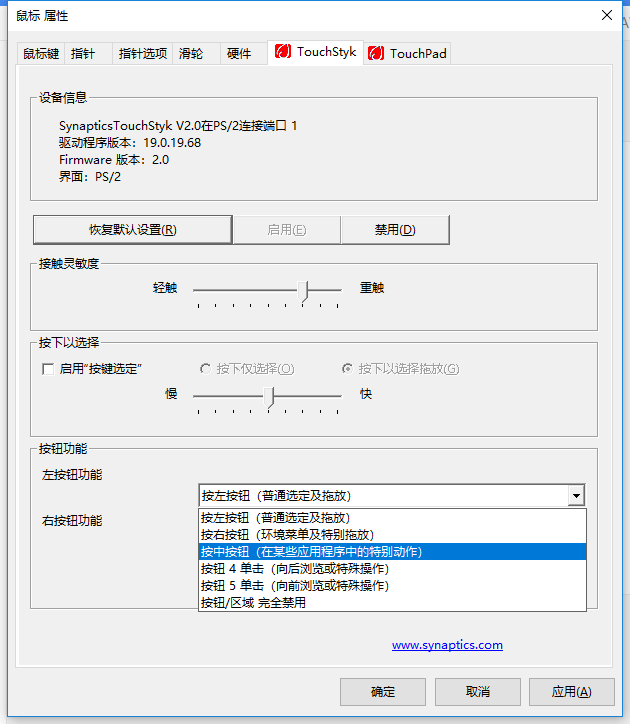Collapse the 左按钮功能 dropdown arrow
Screen dimensions: 630x724
coord(575,495)
